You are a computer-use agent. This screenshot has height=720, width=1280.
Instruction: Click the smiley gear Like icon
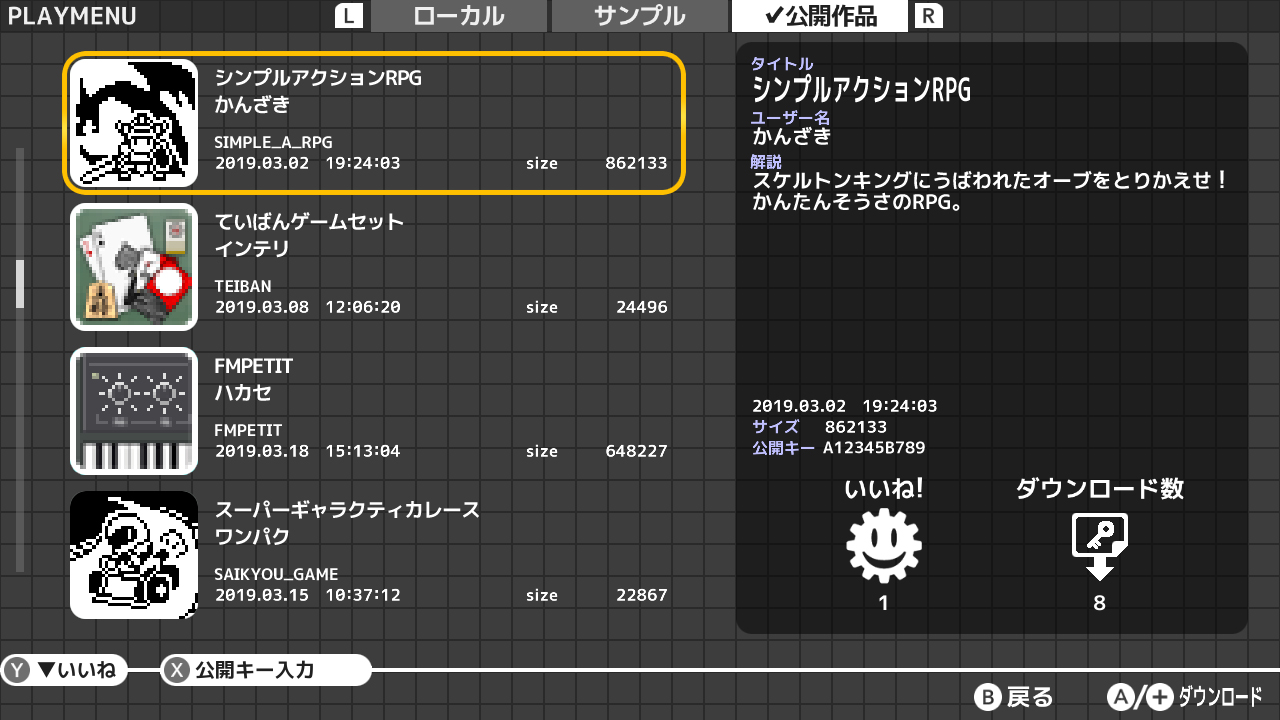883,546
